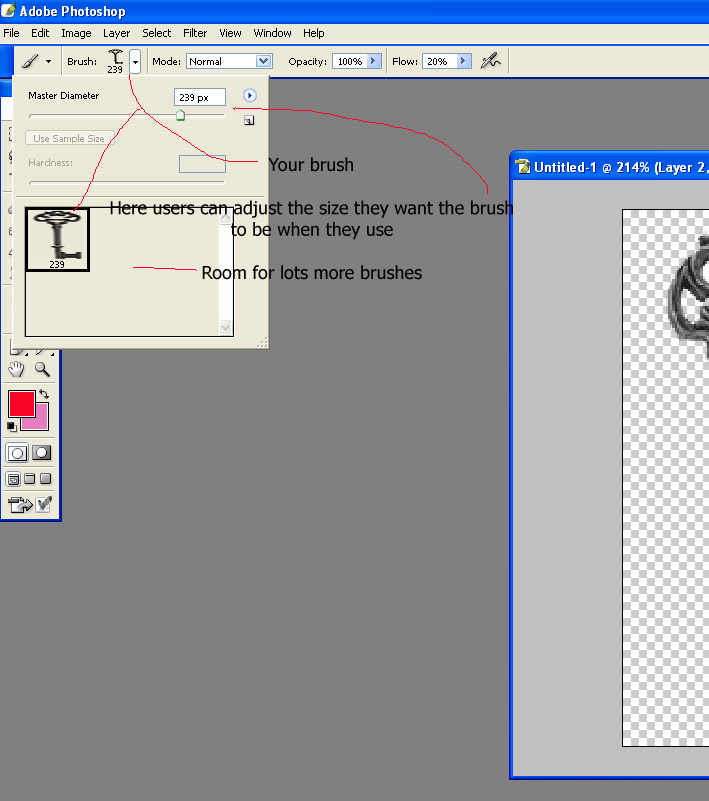This screenshot has width=709, height=801.
Task: Open the View menu
Action: point(230,33)
